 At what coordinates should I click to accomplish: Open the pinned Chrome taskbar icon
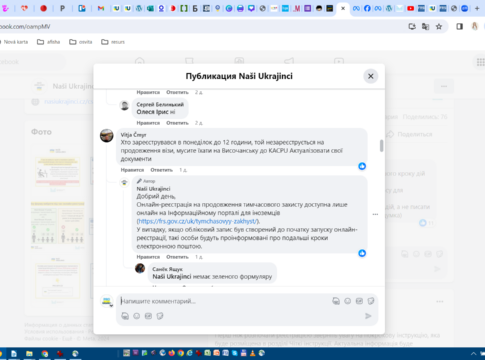click(44, 354)
